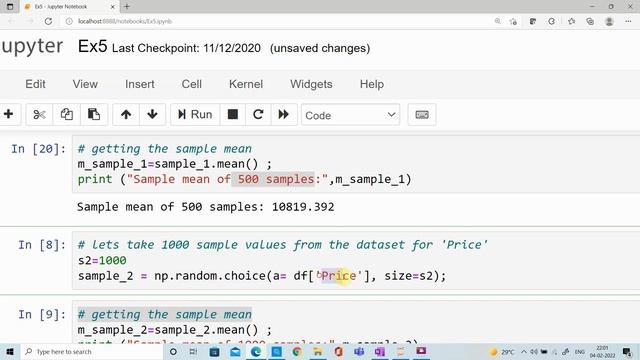
Task: Click the localhost address bar
Action: 278,21
